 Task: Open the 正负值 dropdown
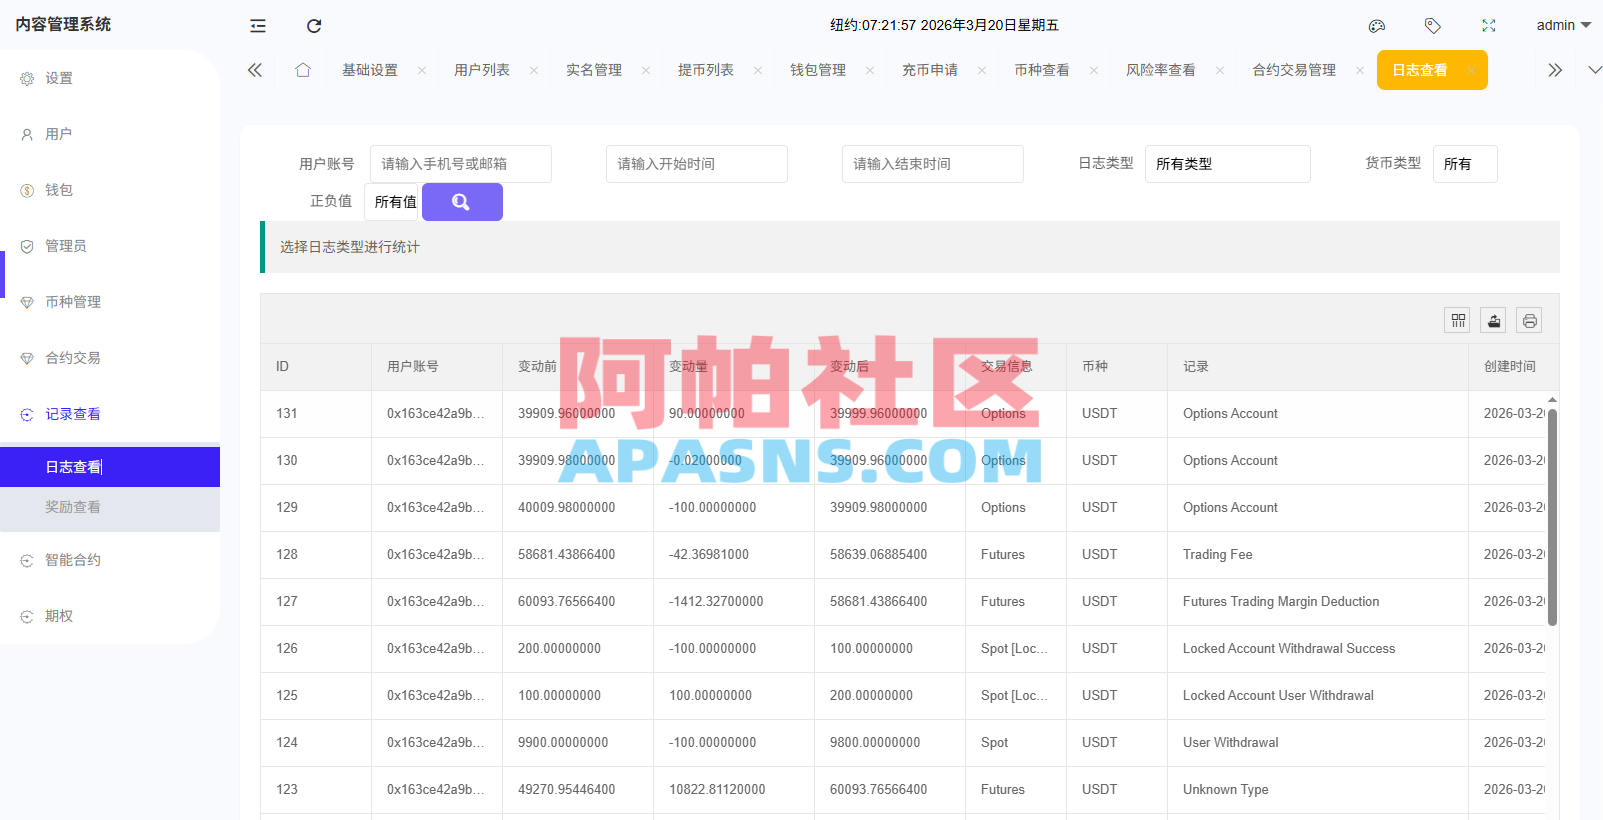coord(392,202)
